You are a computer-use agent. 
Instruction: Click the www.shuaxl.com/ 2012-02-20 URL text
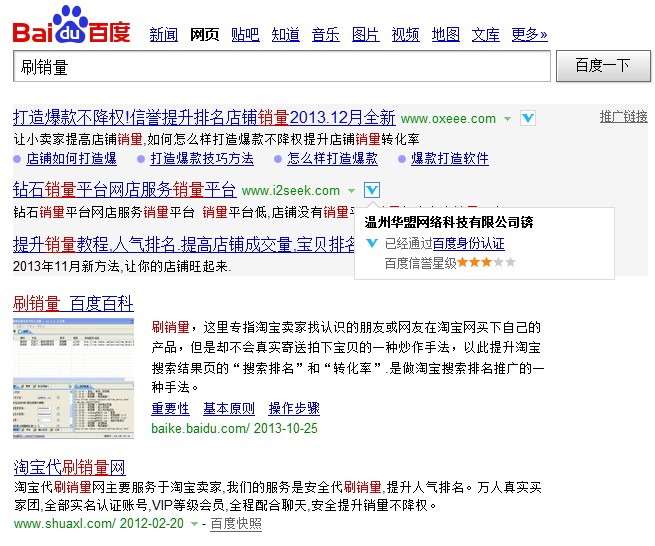99,523
